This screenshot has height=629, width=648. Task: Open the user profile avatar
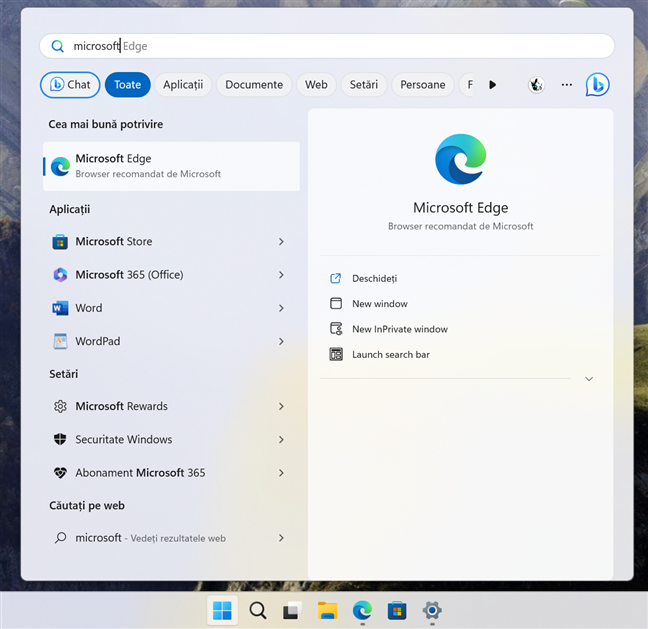536,85
